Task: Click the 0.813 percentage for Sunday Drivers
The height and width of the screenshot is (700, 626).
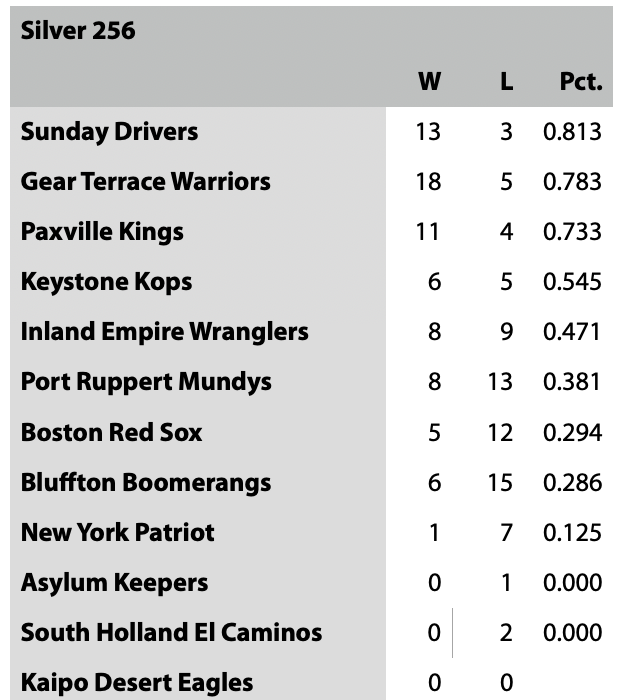Action: coord(572,132)
